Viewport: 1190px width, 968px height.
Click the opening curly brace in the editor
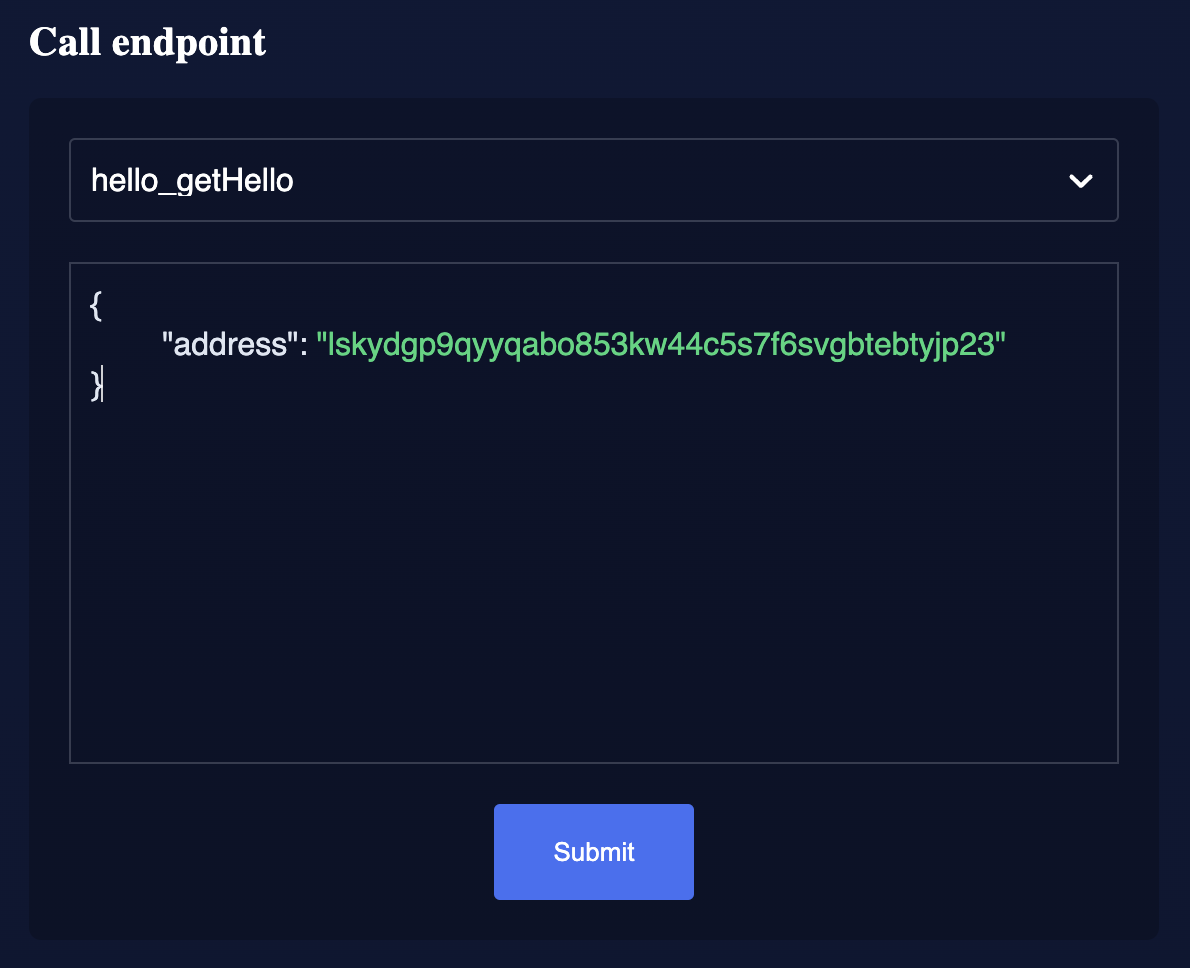[95, 305]
